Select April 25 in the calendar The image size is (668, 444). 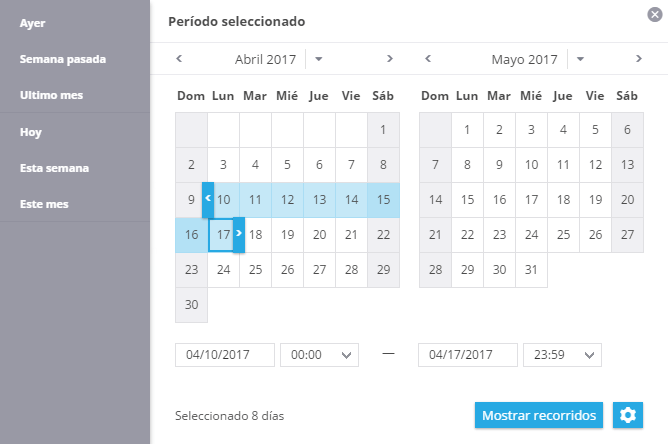256,270
